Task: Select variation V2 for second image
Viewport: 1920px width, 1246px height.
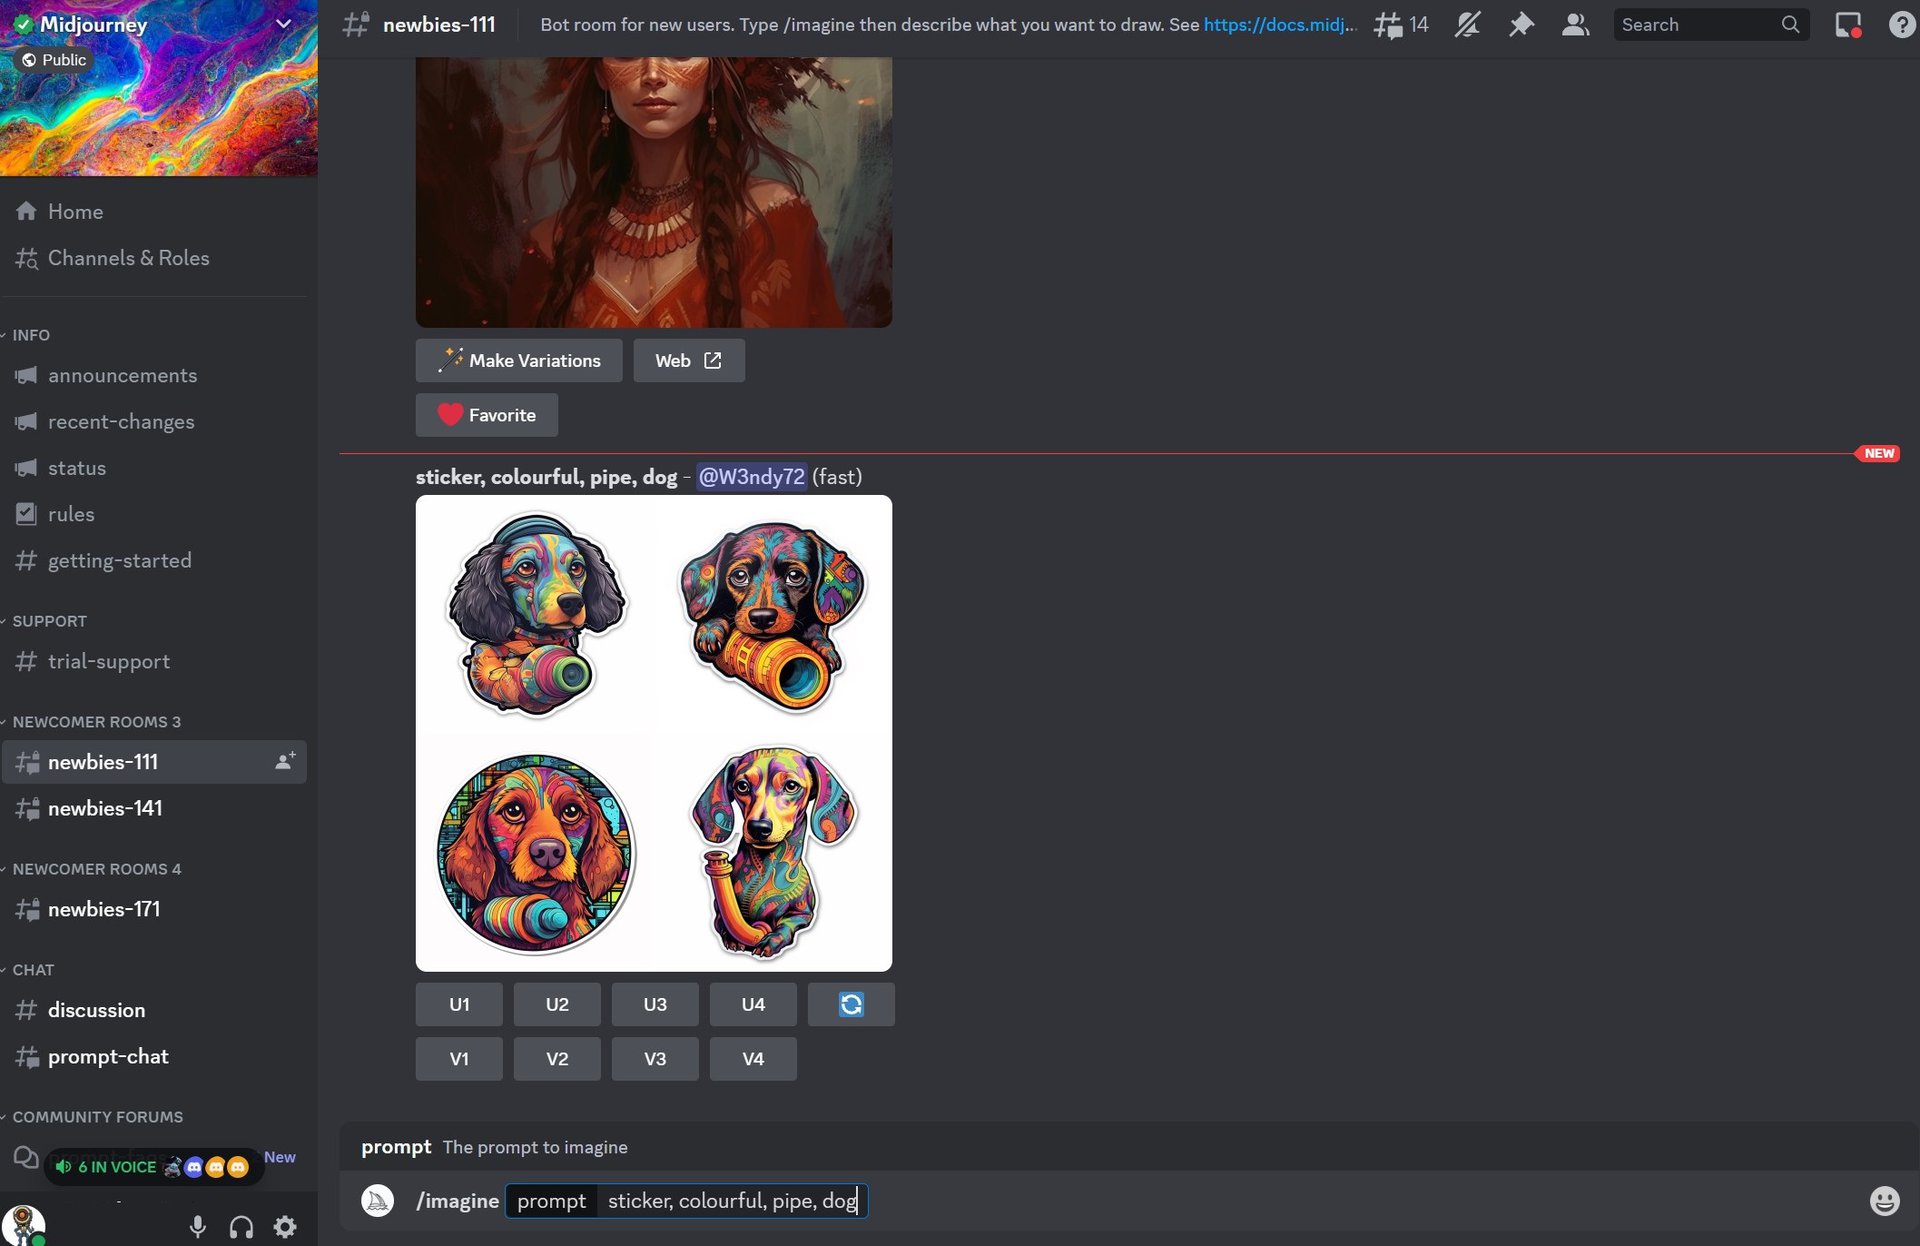Action: click(557, 1058)
